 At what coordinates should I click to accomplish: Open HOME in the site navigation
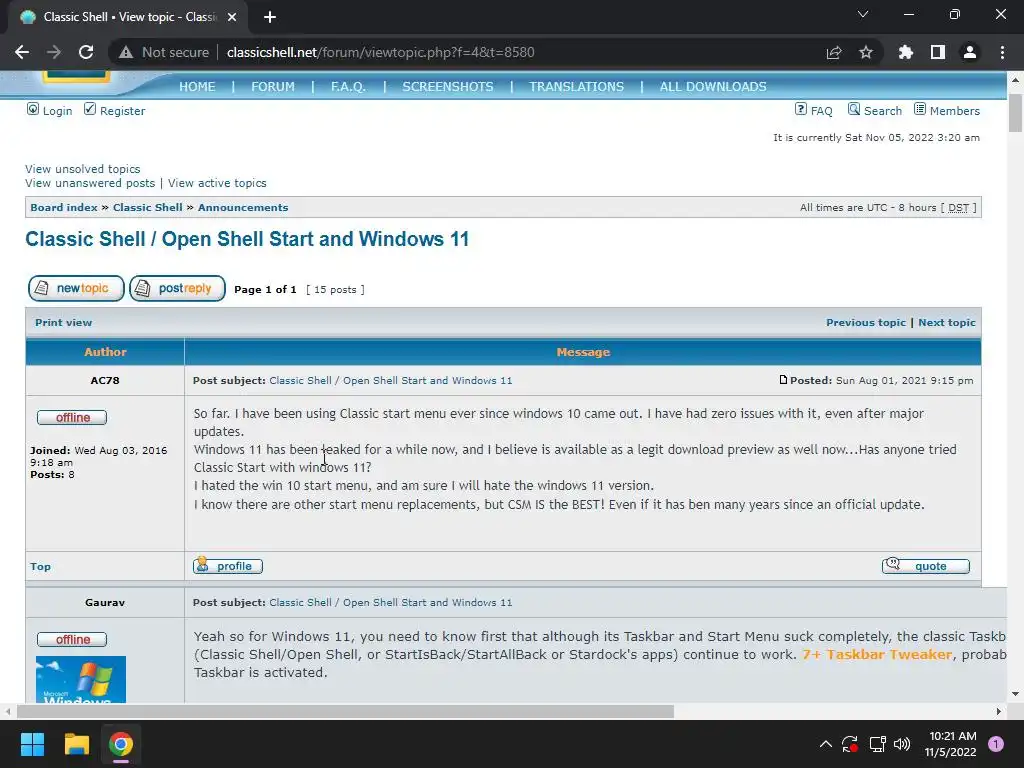[x=197, y=86]
